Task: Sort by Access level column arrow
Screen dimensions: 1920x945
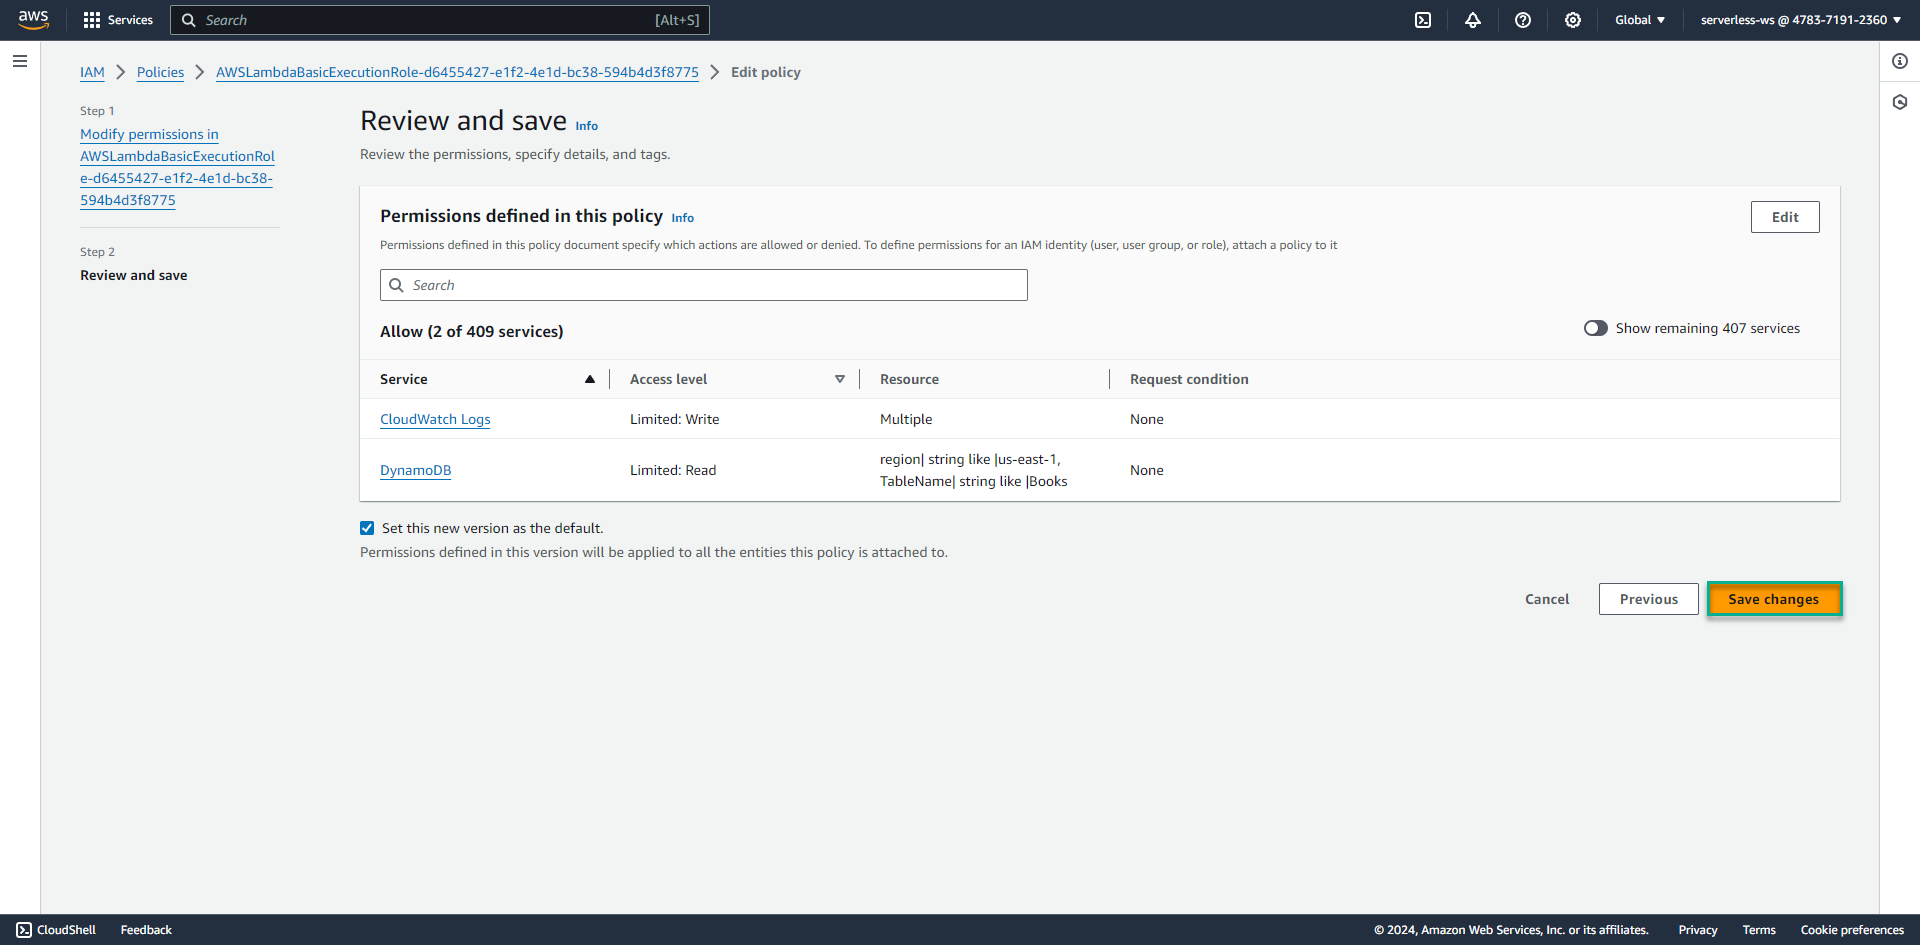Action: [x=840, y=379]
